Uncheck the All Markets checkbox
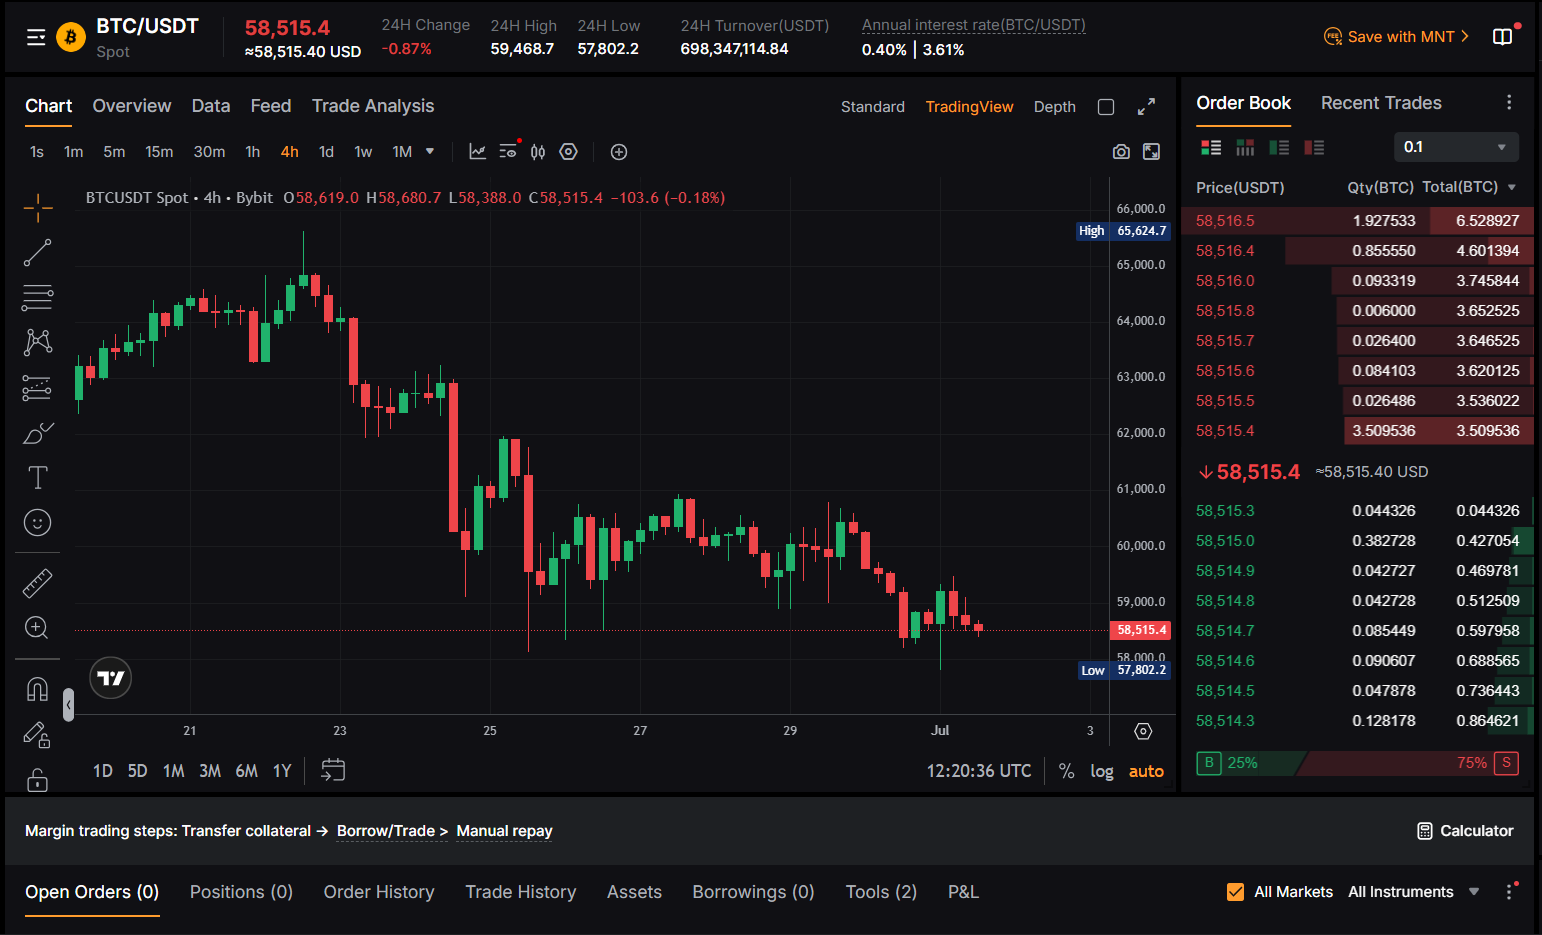This screenshot has width=1542, height=935. pyautogui.click(x=1235, y=892)
